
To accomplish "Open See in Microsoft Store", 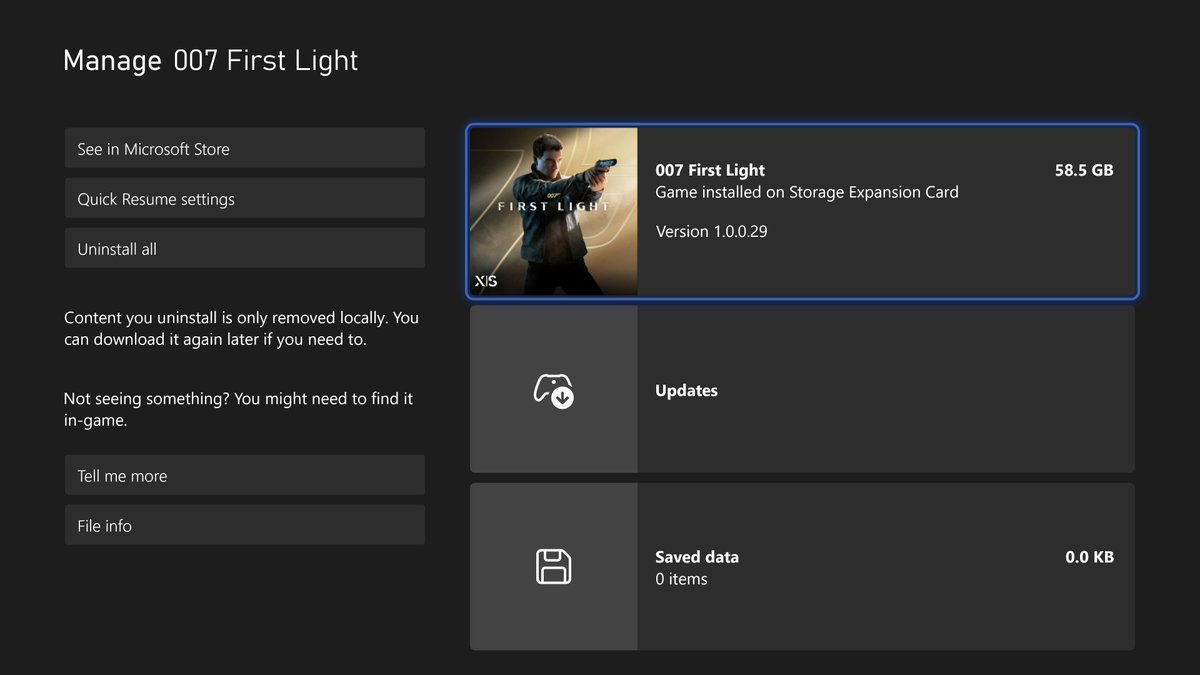I will pyautogui.click(x=244, y=148).
